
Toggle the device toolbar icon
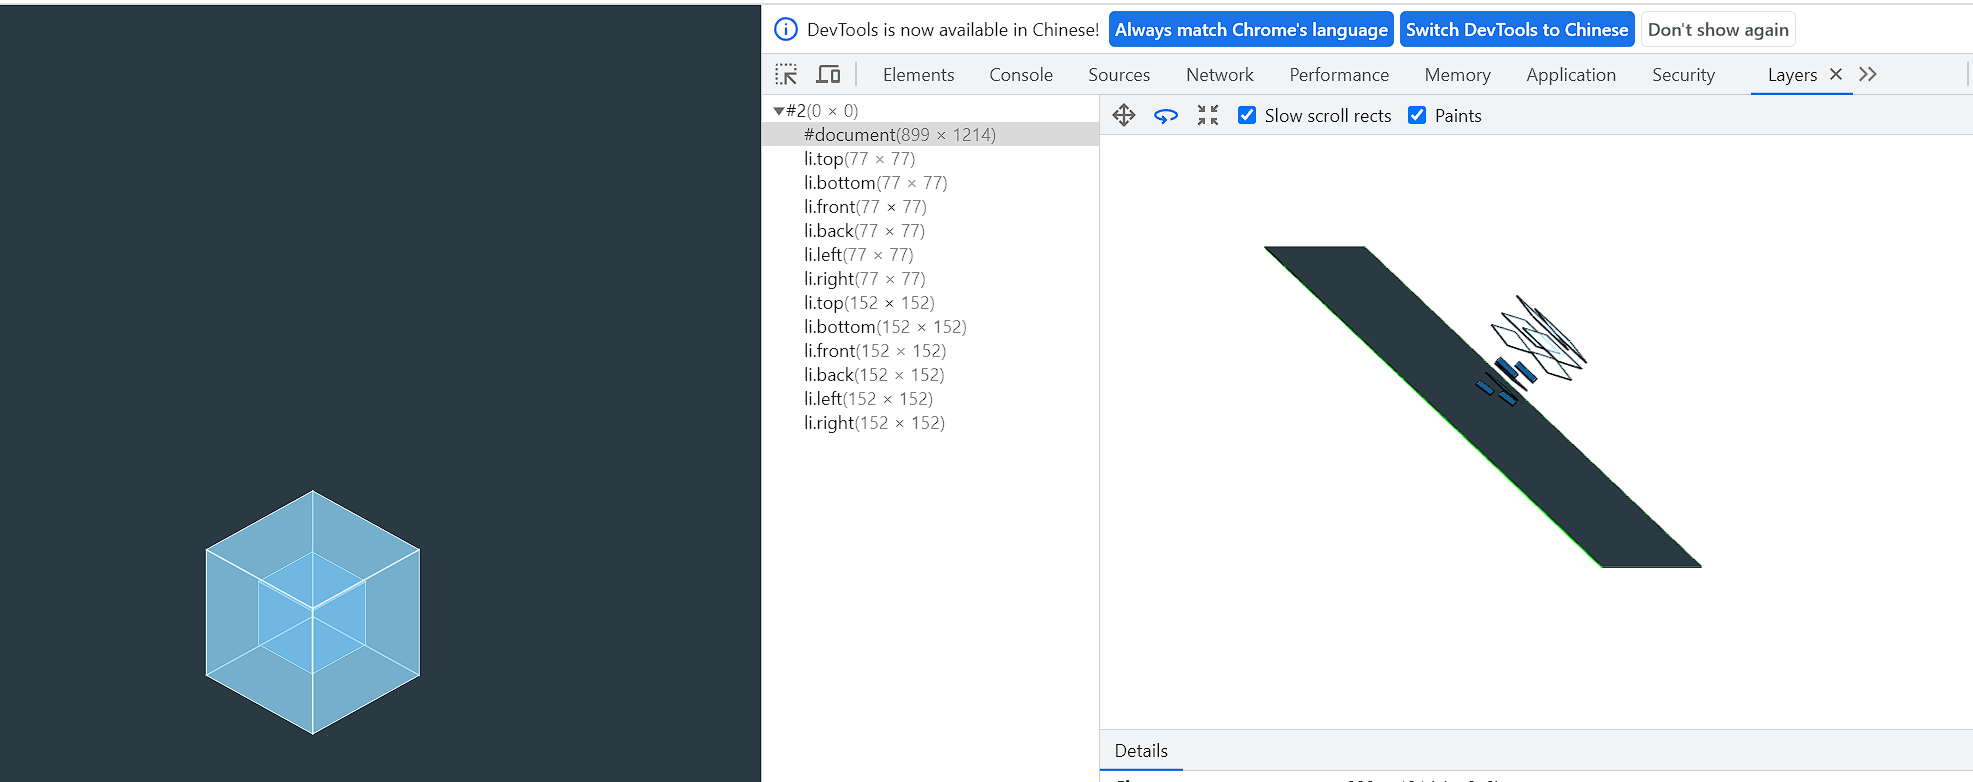828,75
